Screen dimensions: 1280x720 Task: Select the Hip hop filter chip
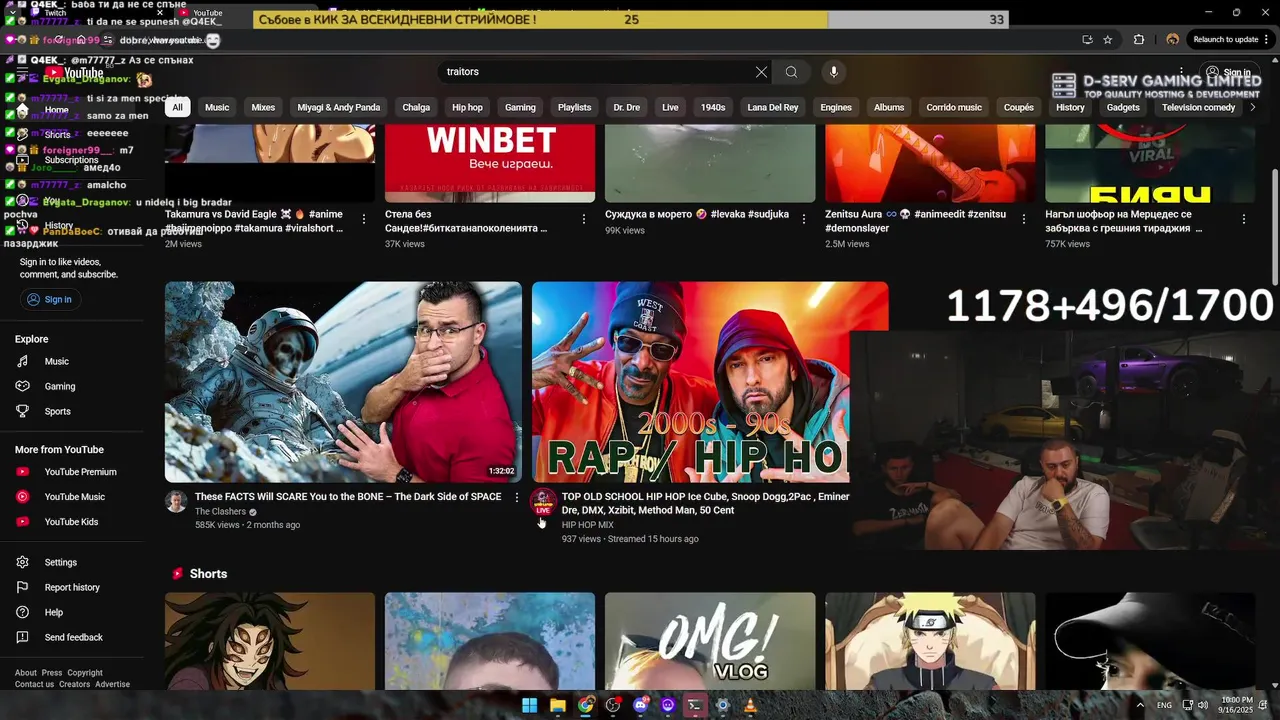pos(467,107)
